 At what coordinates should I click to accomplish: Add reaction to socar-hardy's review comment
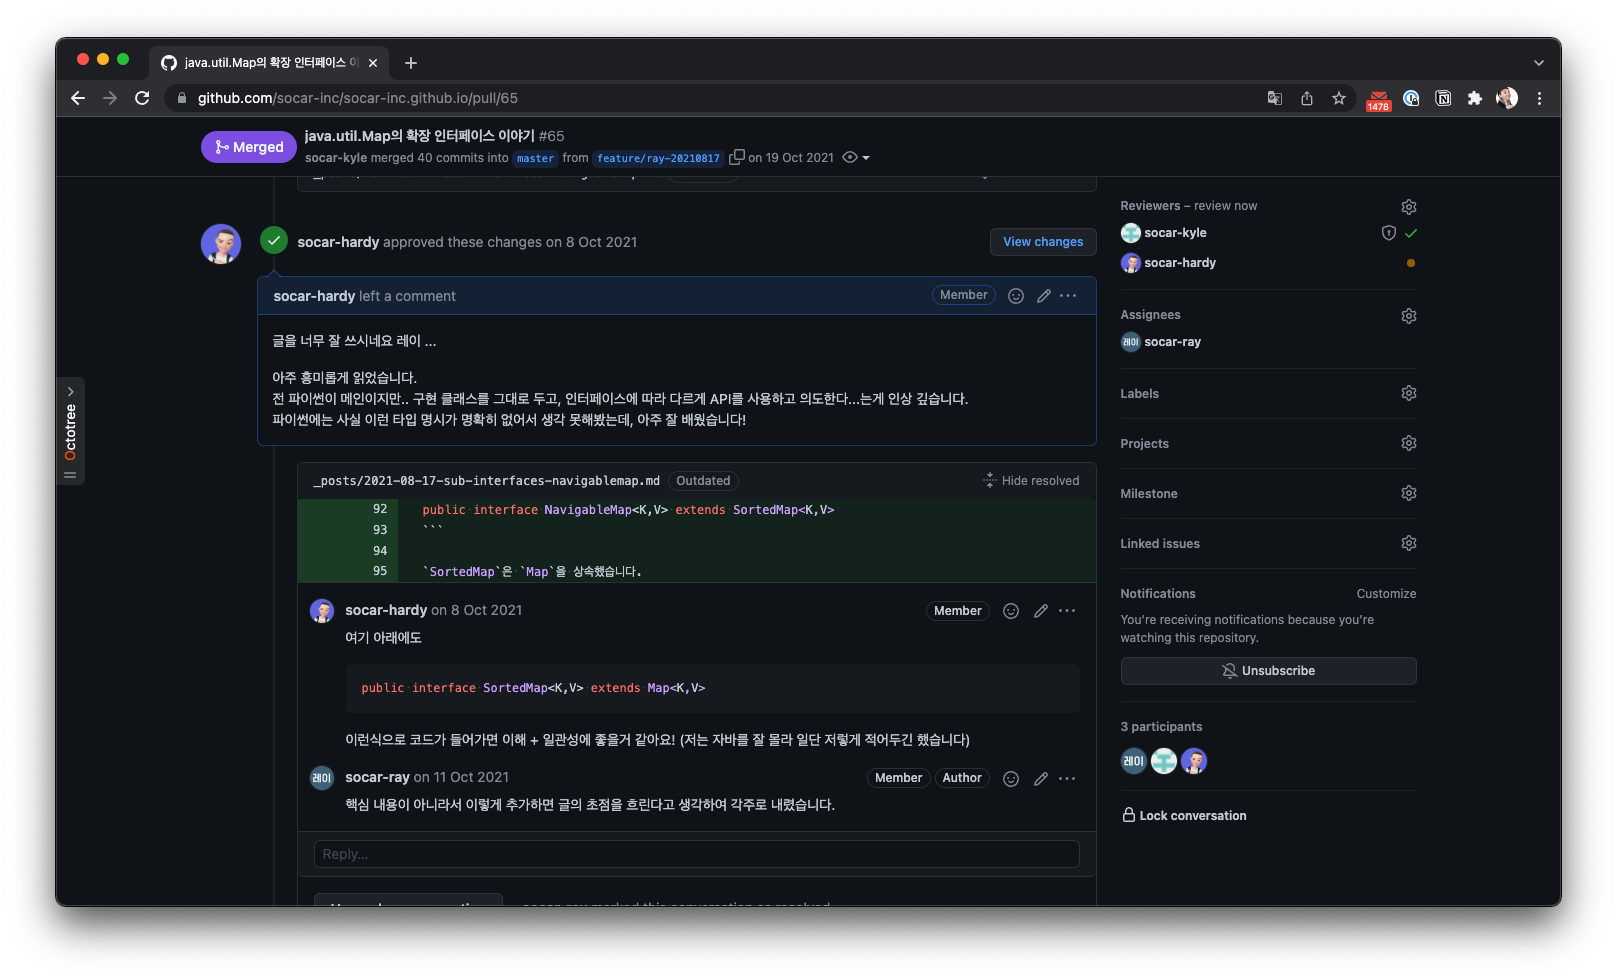click(1016, 296)
